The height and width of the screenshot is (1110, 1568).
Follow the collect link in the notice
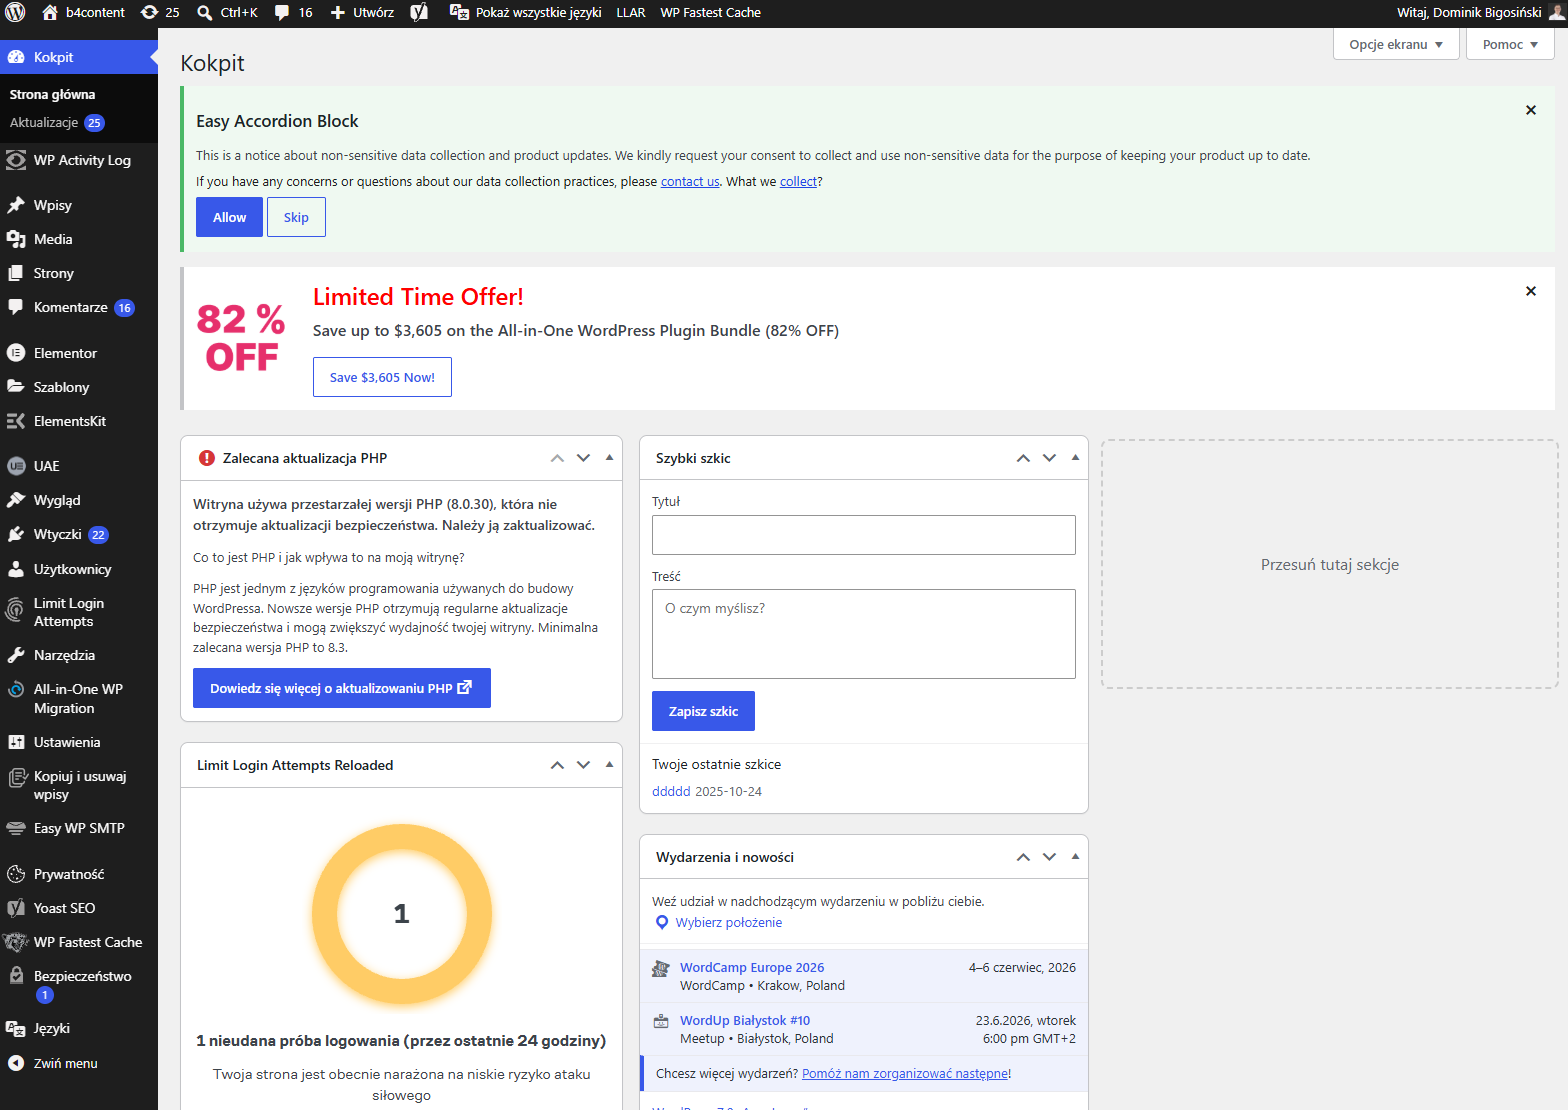click(x=798, y=181)
